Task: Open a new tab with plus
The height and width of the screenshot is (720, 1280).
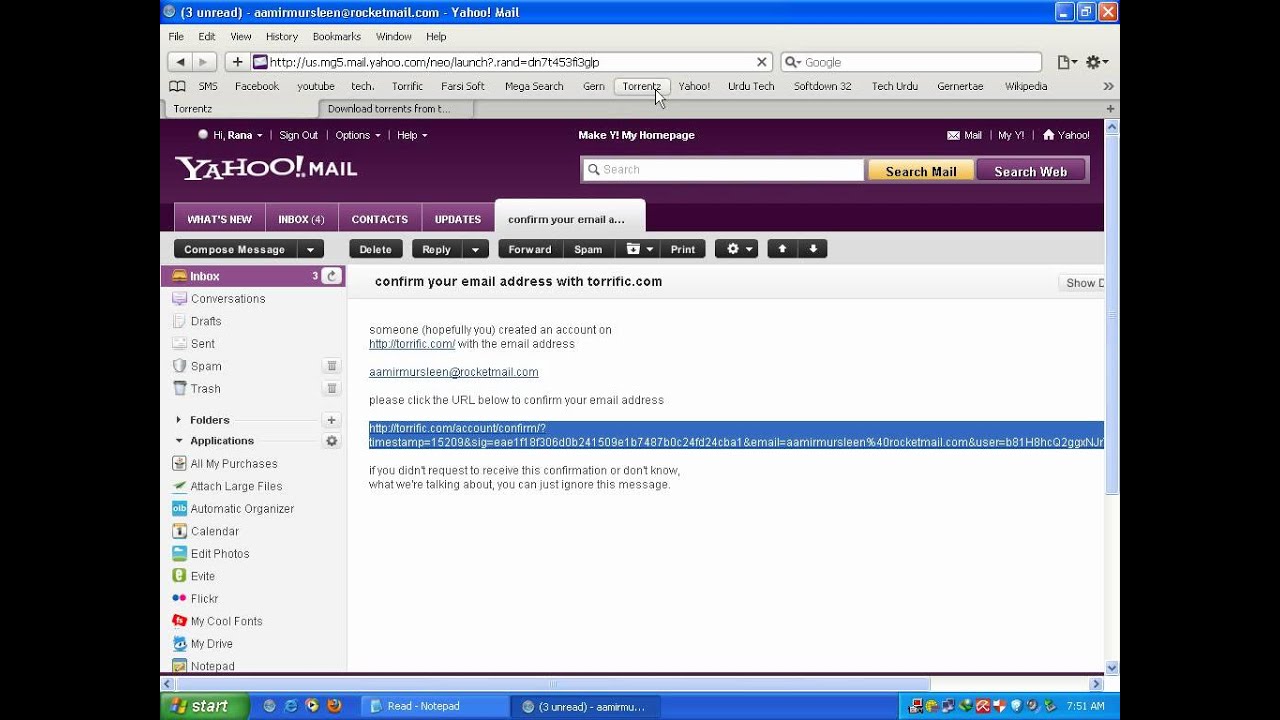Action: [1110, 108]
